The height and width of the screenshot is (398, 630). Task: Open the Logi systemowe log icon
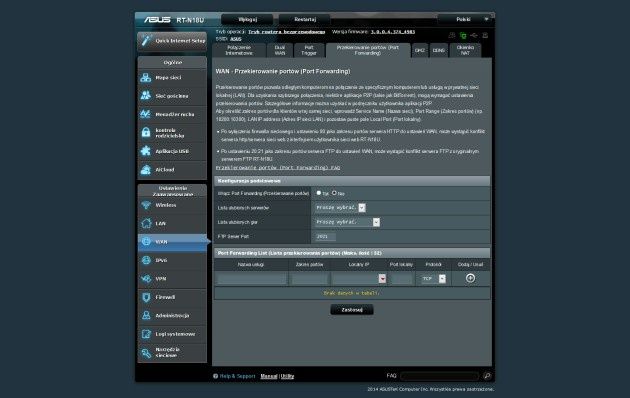(146, 334)
